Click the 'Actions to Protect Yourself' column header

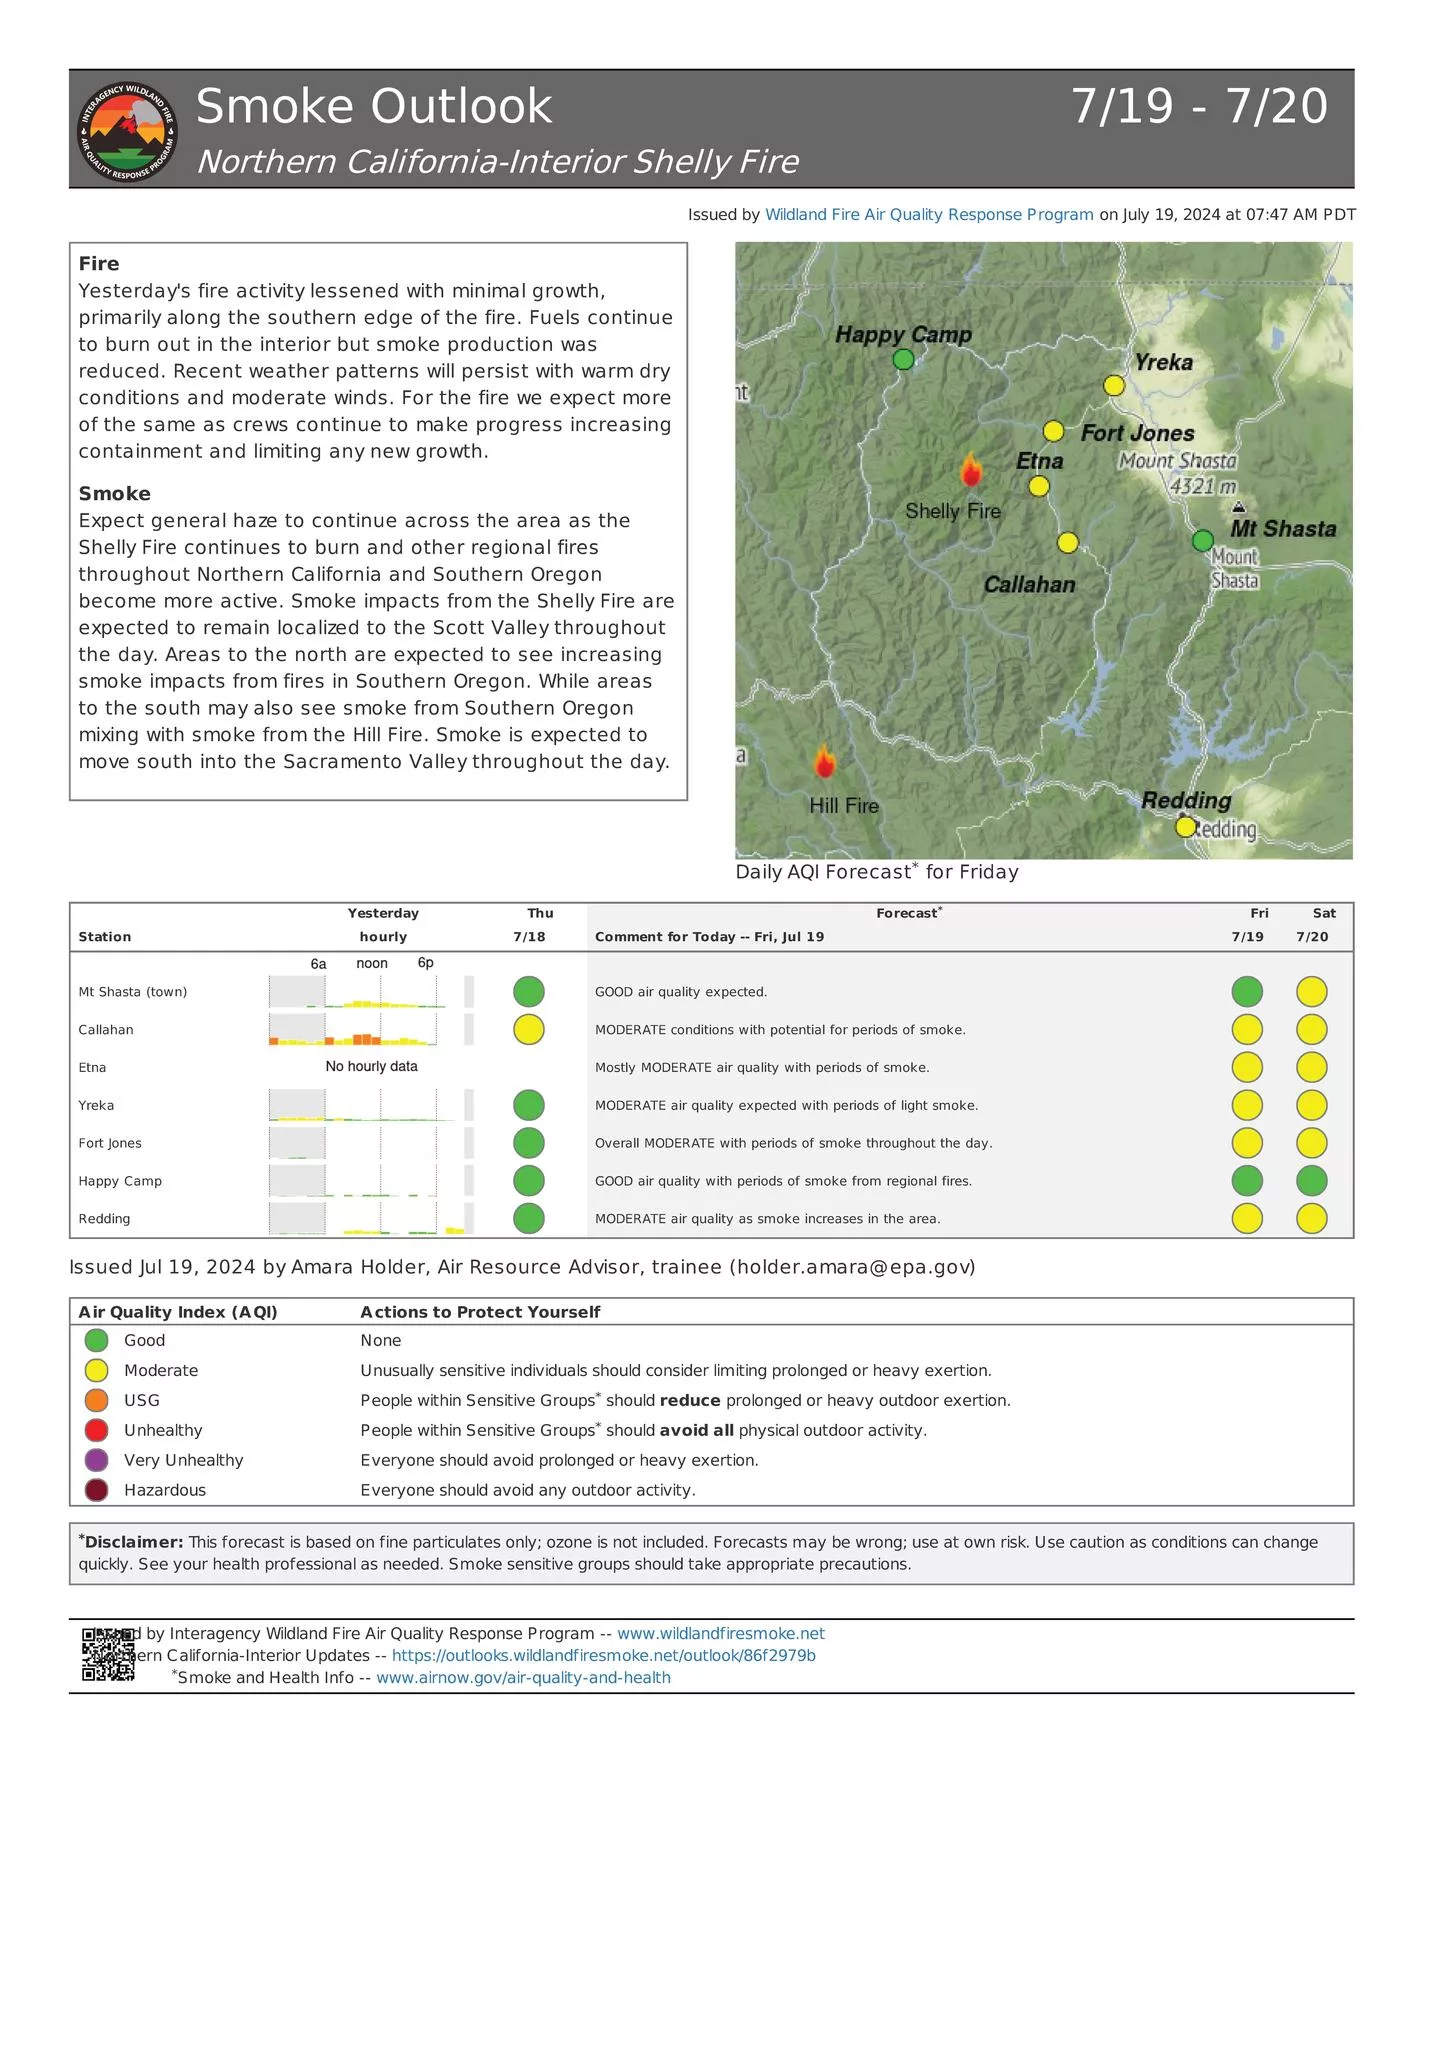(480, 1312)
